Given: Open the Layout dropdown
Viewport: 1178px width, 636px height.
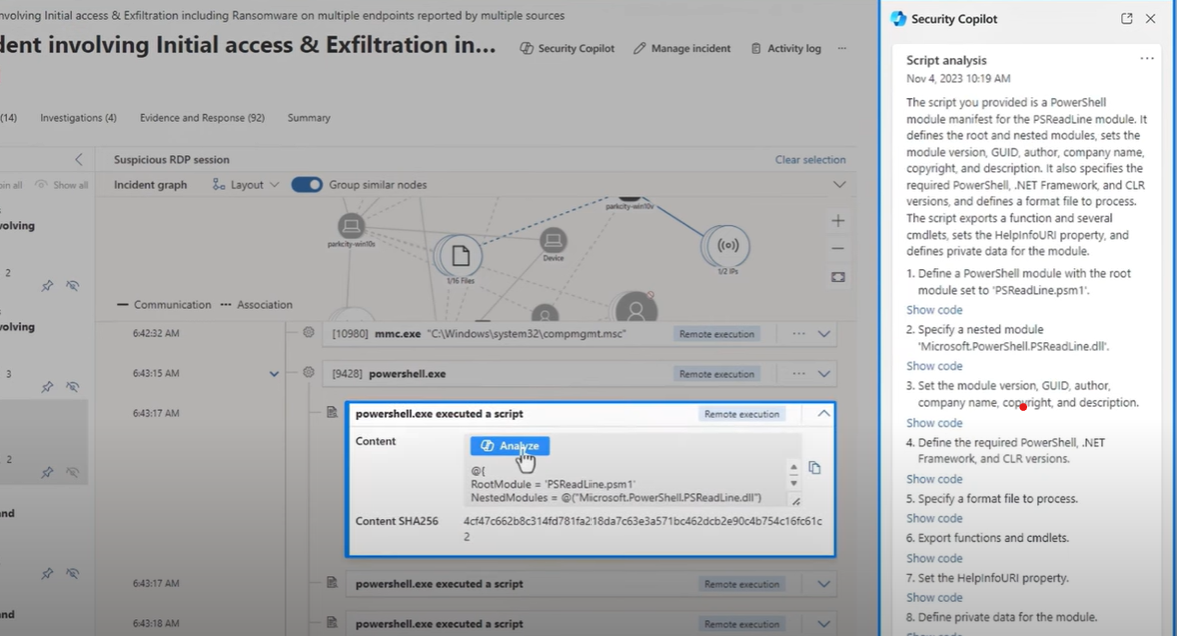Looking at the screenshot, I should (x=246, y=185).
